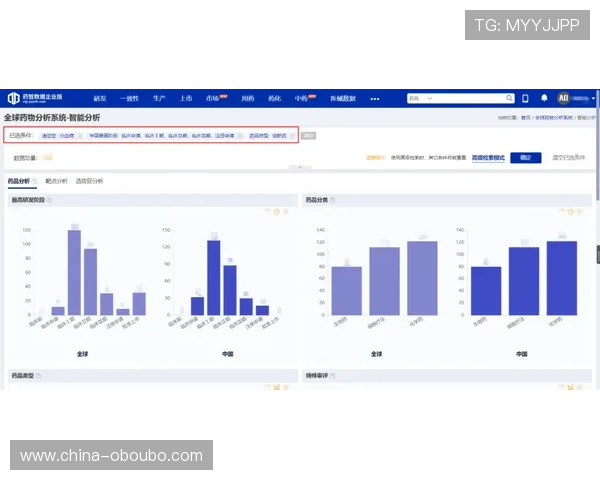Click tallest bar in 全球 research stage chart
This screenshot has width=600, height=480.
[74, 273]
